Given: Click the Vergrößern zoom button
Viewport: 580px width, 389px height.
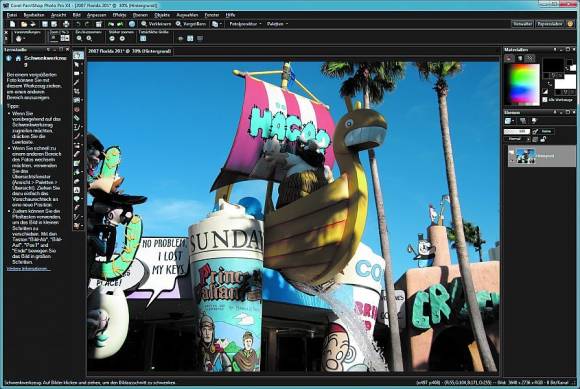Looking at the screenshot, I should (191, 24).
